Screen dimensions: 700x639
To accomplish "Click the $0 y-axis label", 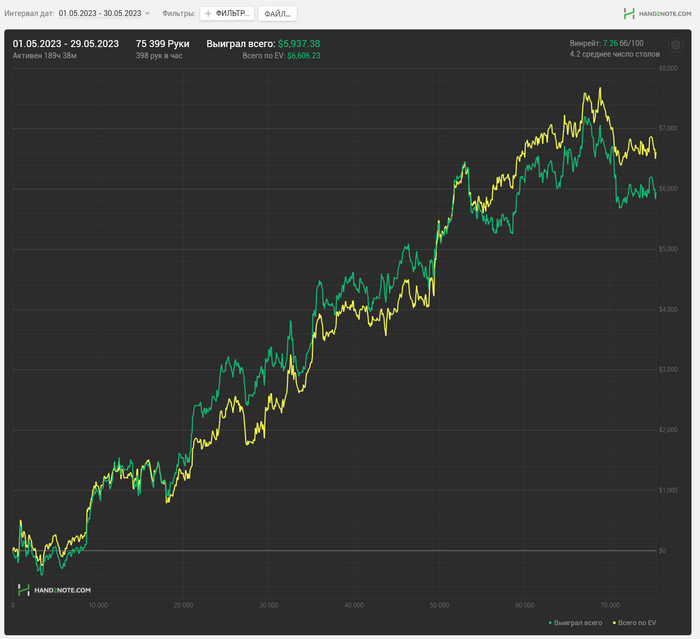I will pyautogui.click(x=662, y=551).
